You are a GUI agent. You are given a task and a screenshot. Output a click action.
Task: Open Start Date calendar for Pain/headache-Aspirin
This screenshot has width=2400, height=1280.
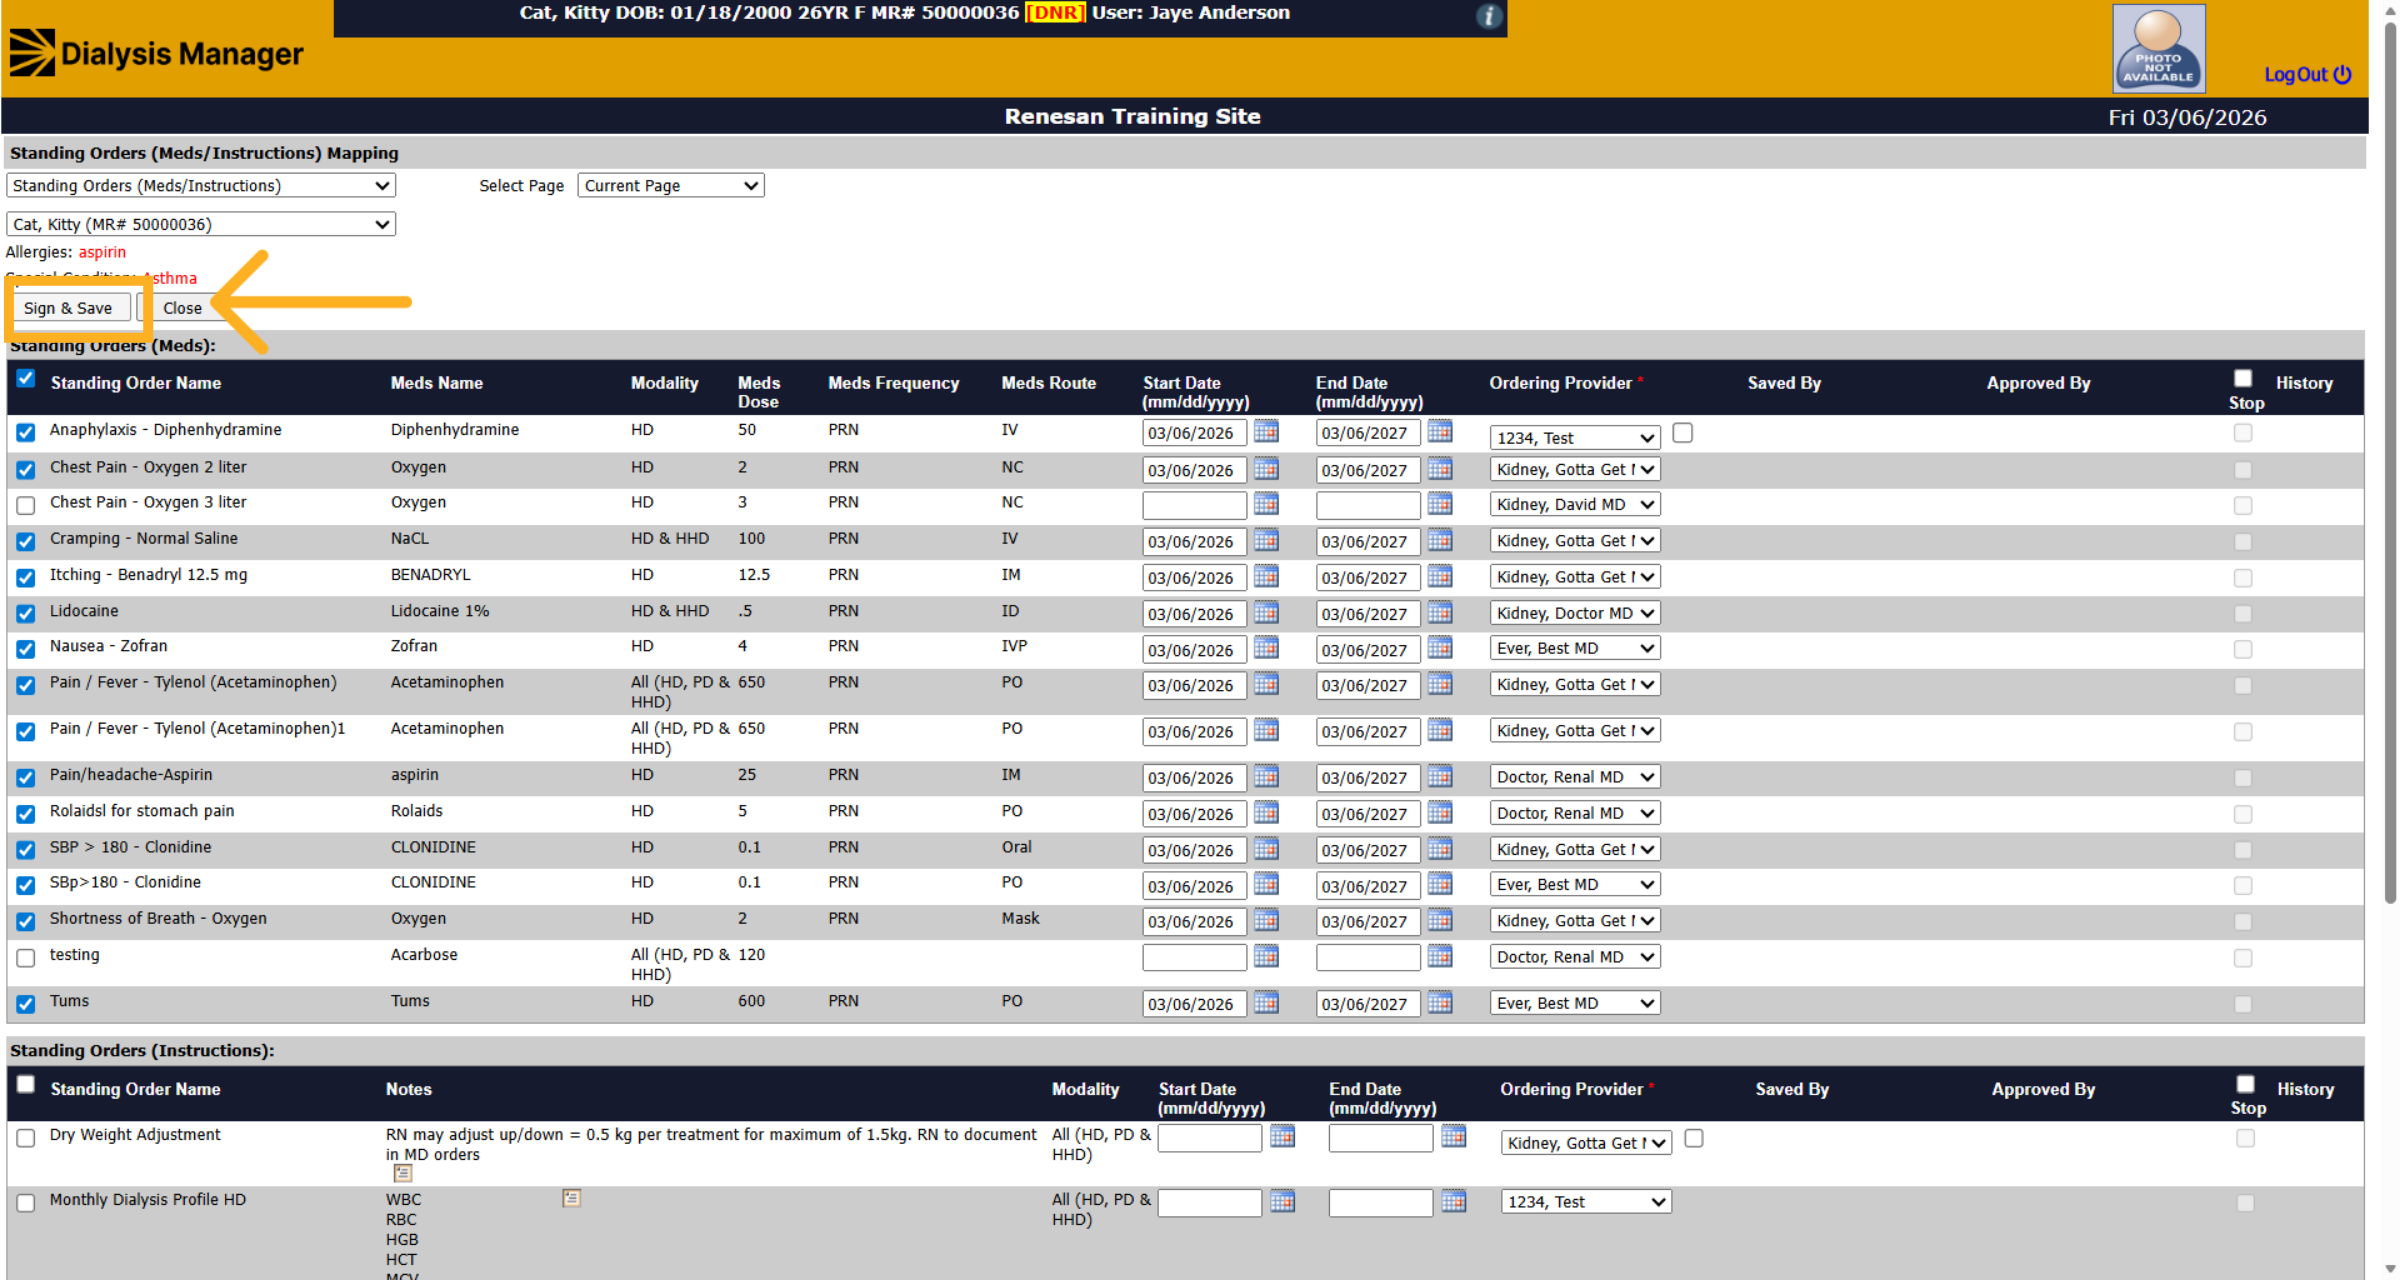click(x=1266, y=777)
